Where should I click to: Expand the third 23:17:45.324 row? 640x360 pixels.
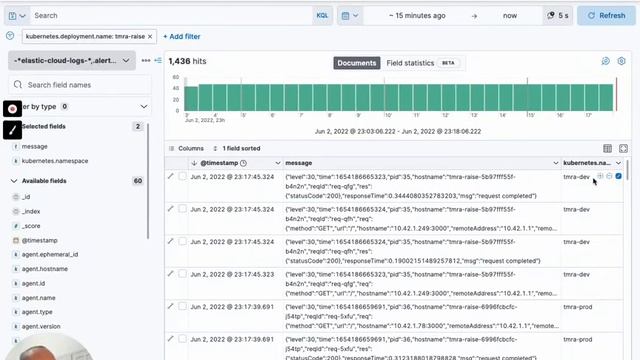tap(171, 241)
